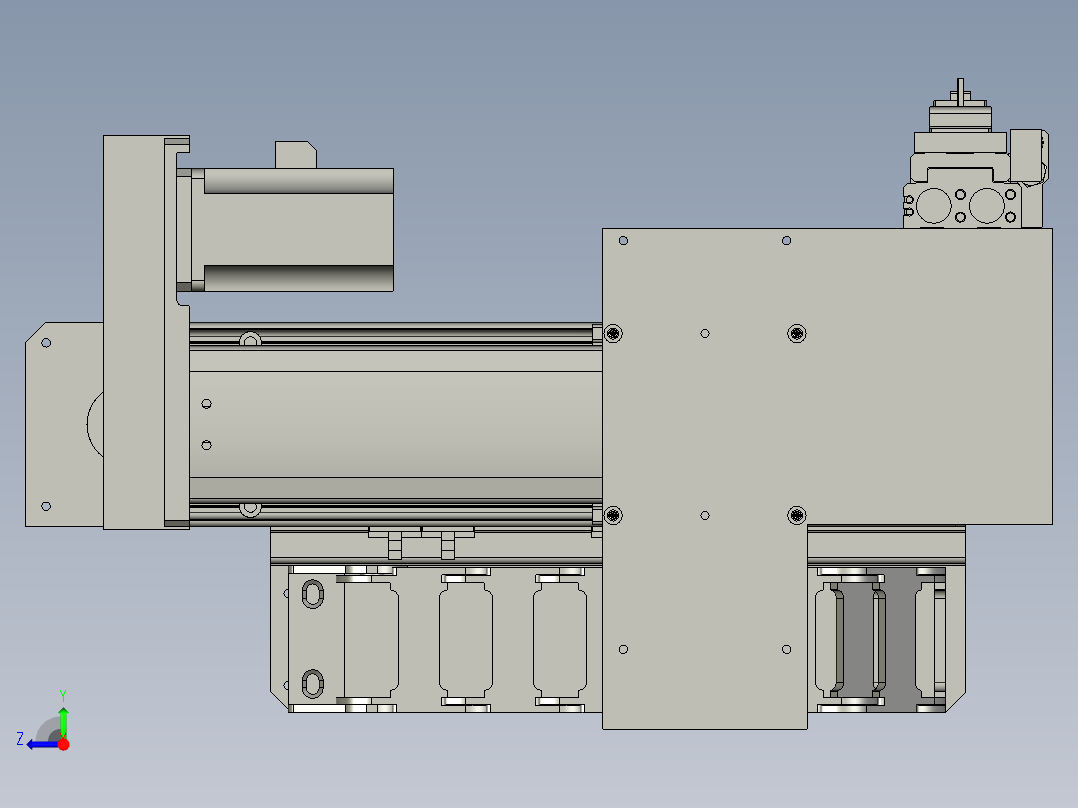Viewport: 1078px width, 808px height.
Task: Pick the small connector box on top of the motor
Action: (296, 155)
